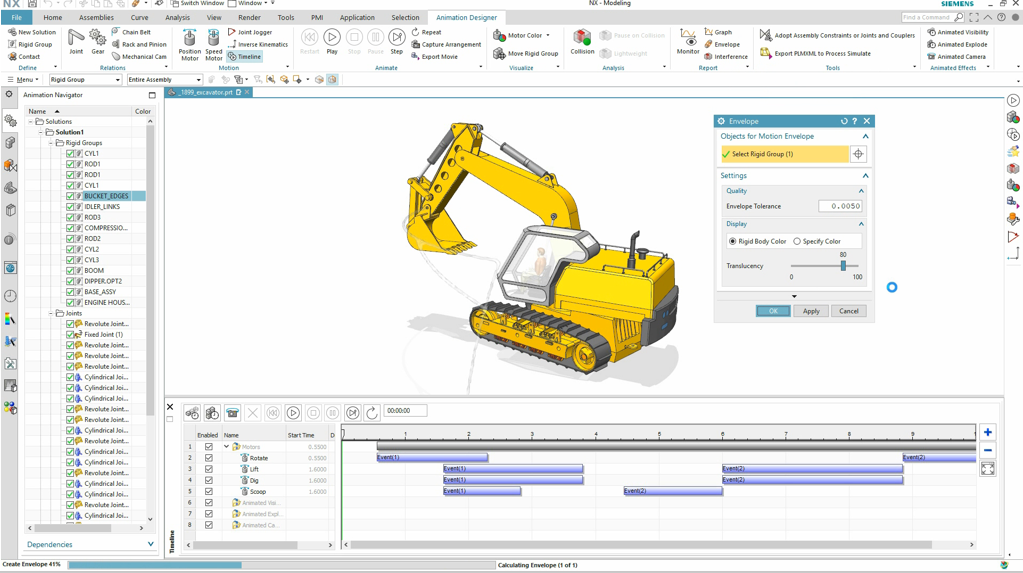The image size is (1023, 573).
Task: Select the Position Motor tool
Action: tap(189, 43)
